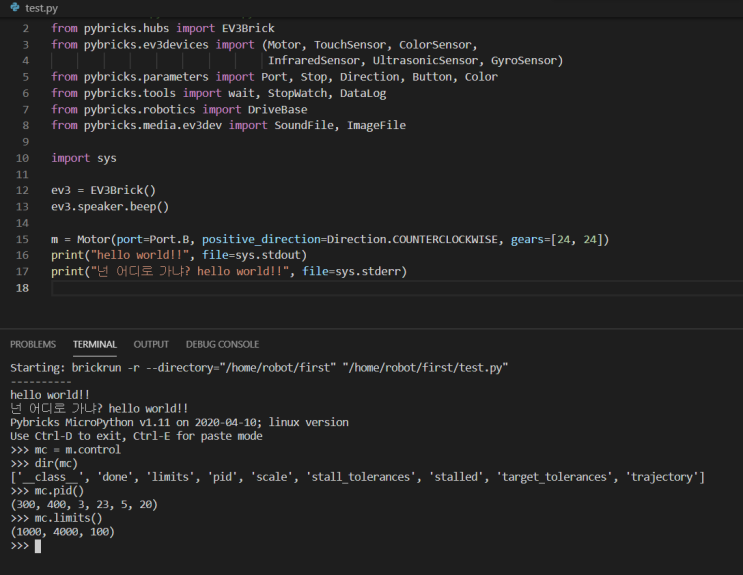Click 'ev3.speaker.beep()' on line 13
Viewport: 743px width, 575px height.
(110, 206)
